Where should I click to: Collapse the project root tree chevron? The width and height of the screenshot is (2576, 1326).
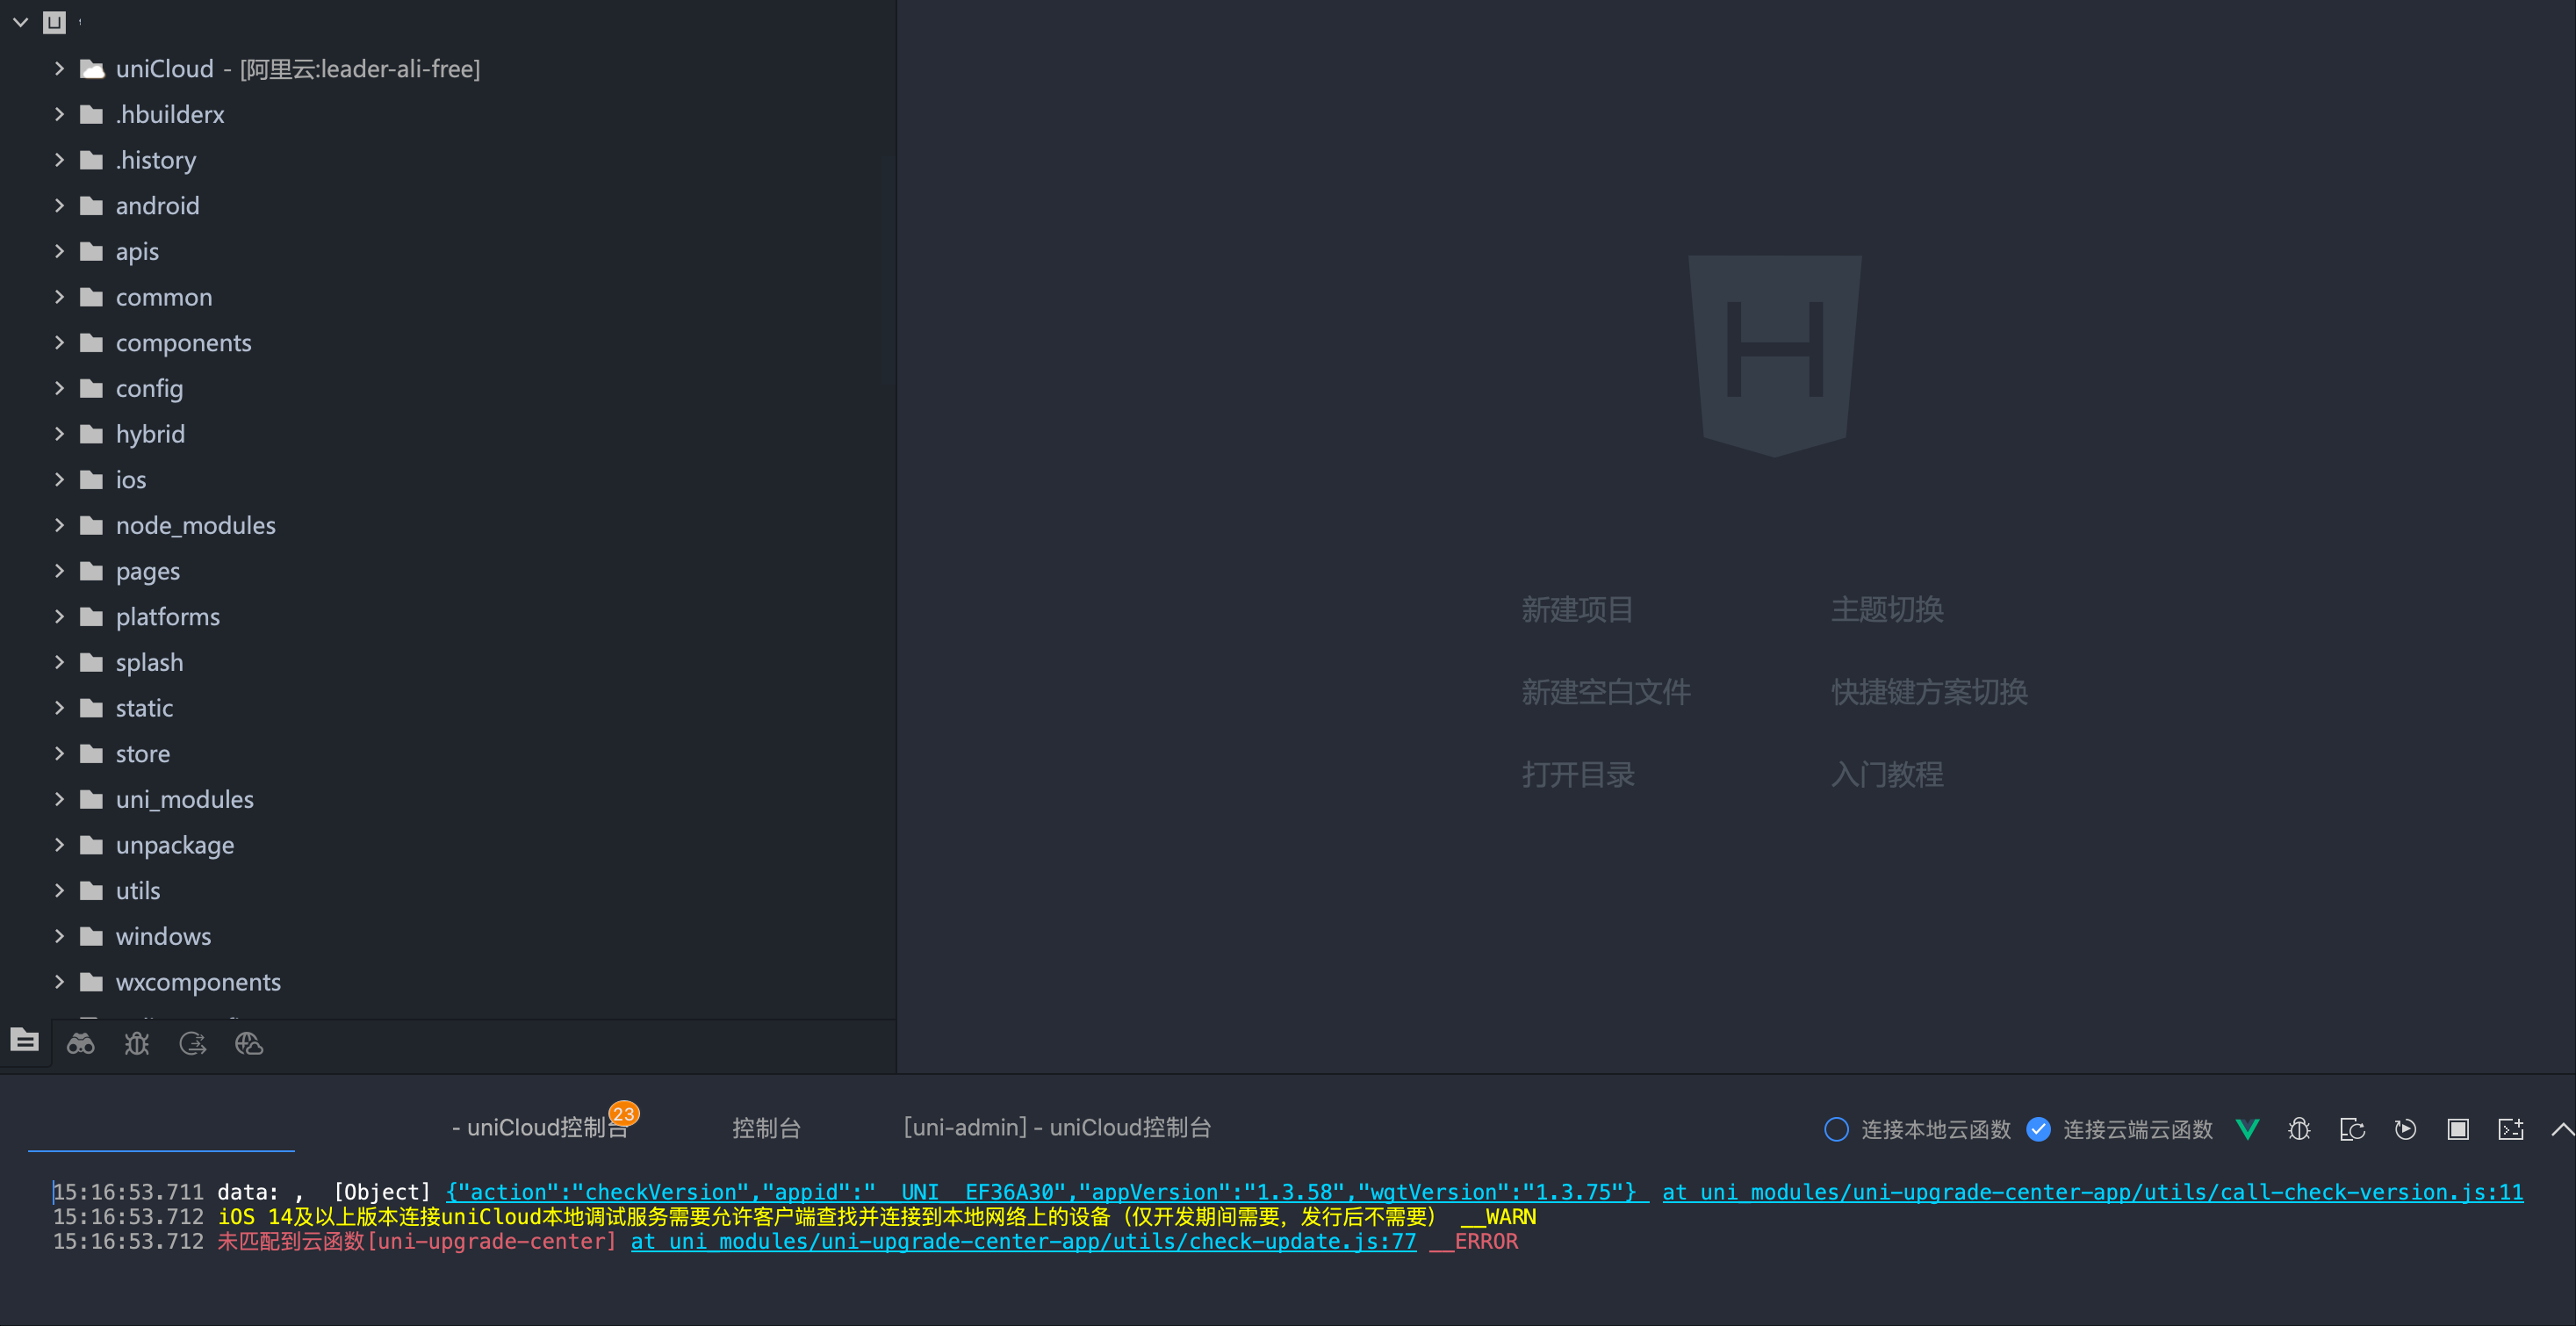click(x=20, y=22)
